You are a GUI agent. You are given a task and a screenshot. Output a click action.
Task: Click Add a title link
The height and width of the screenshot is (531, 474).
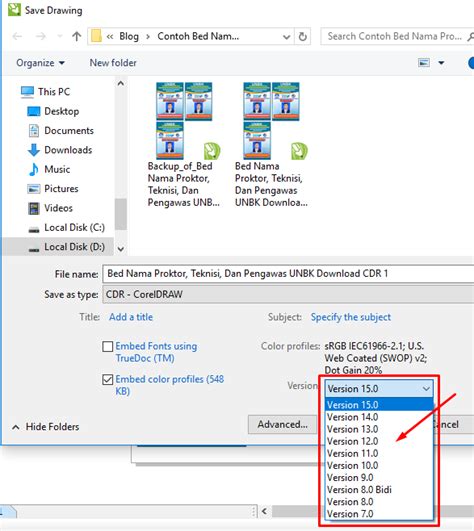[x=131, y=317]
